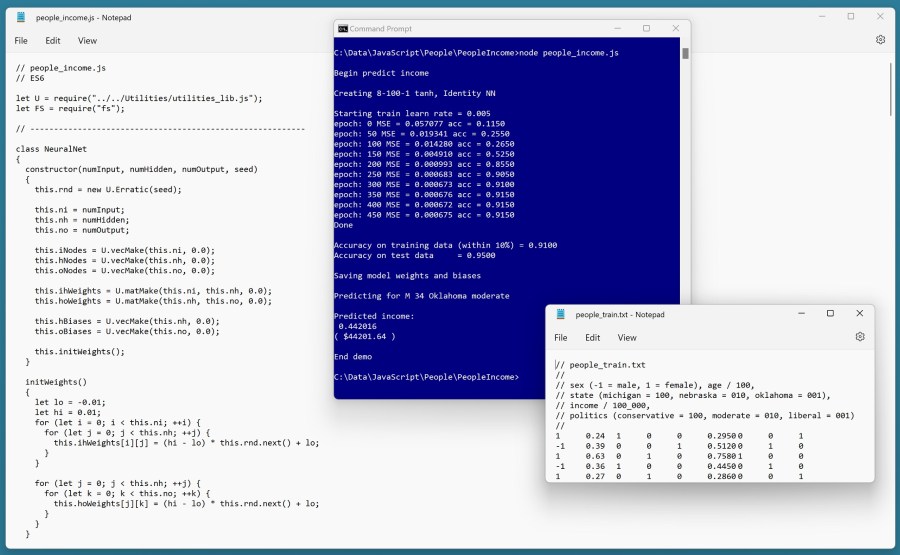Open File menu in people_income.js Notepad

click(21, 41)
